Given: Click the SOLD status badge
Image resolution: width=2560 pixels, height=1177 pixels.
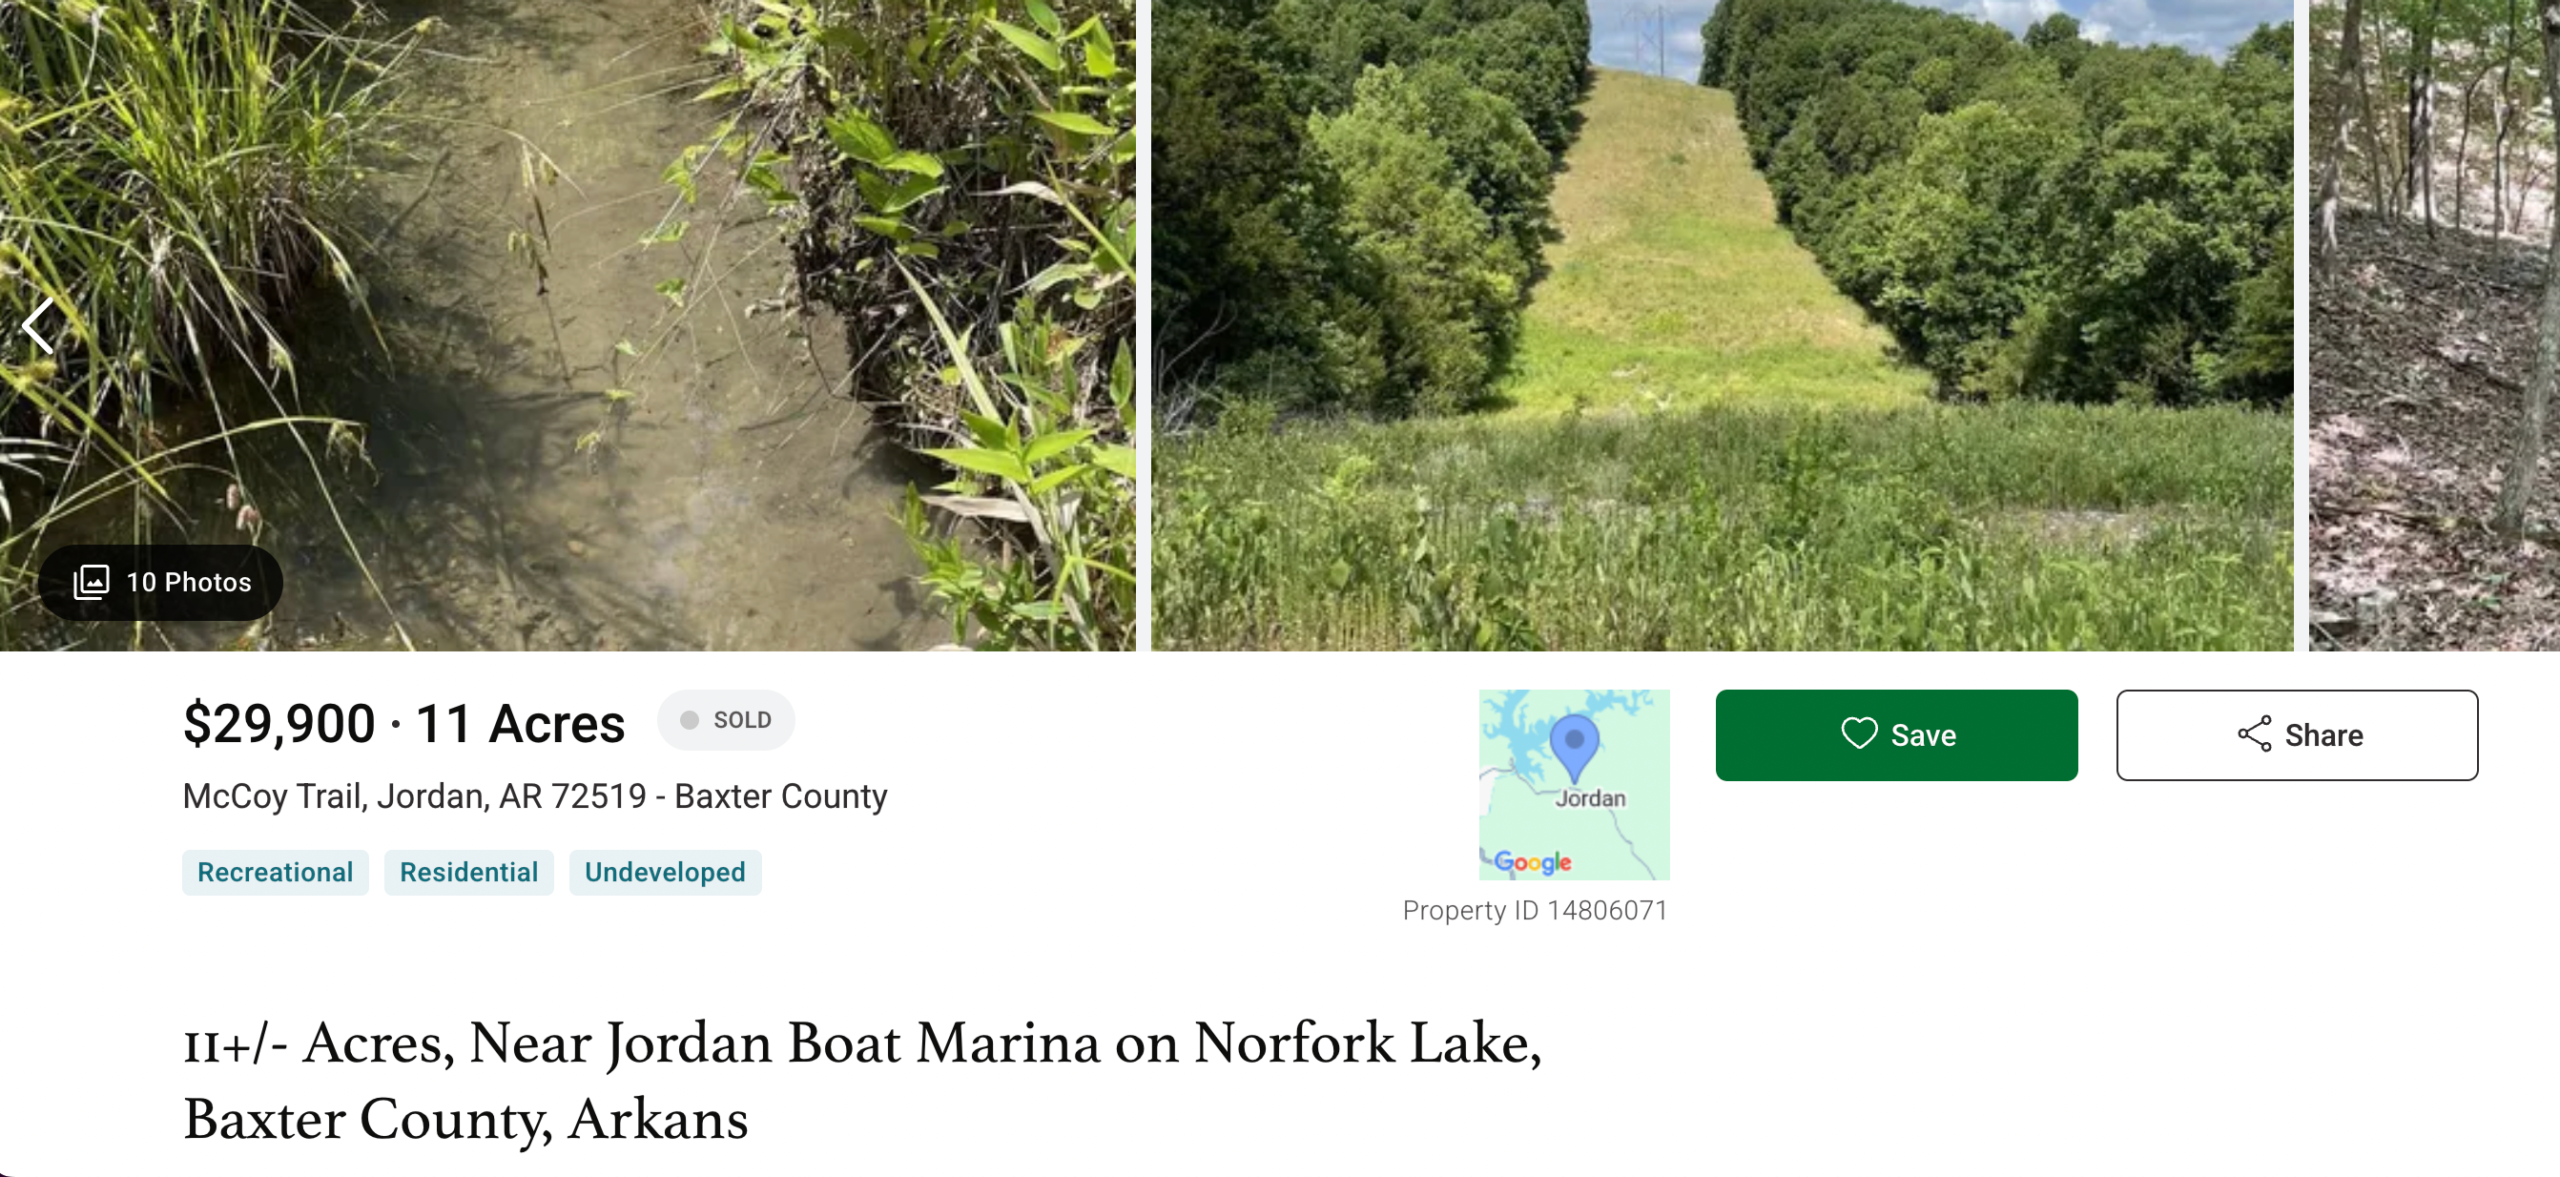Looking at the screenshot, I should 726,720.
